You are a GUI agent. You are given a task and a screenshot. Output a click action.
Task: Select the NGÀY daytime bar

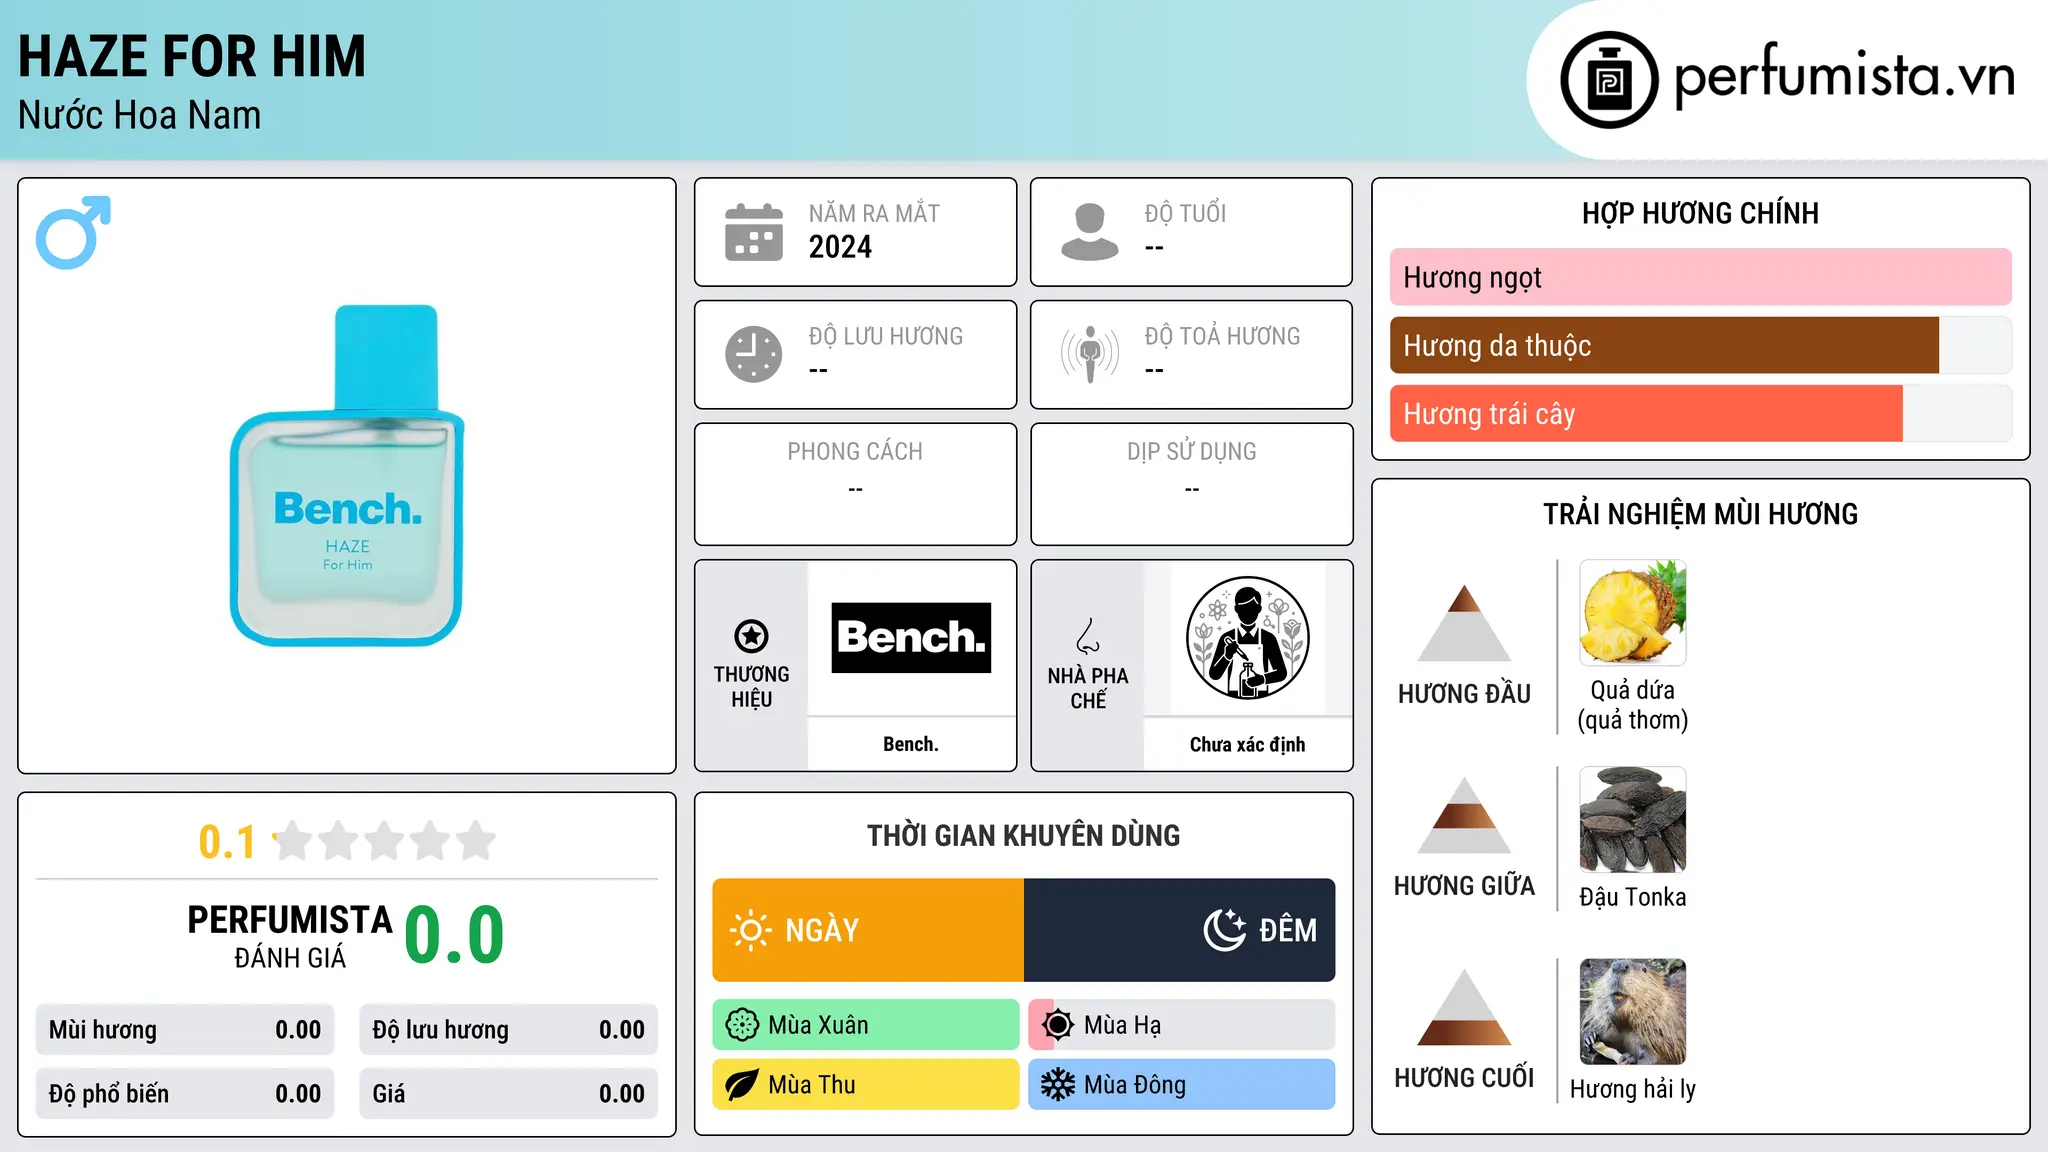[x=868, y=930]
